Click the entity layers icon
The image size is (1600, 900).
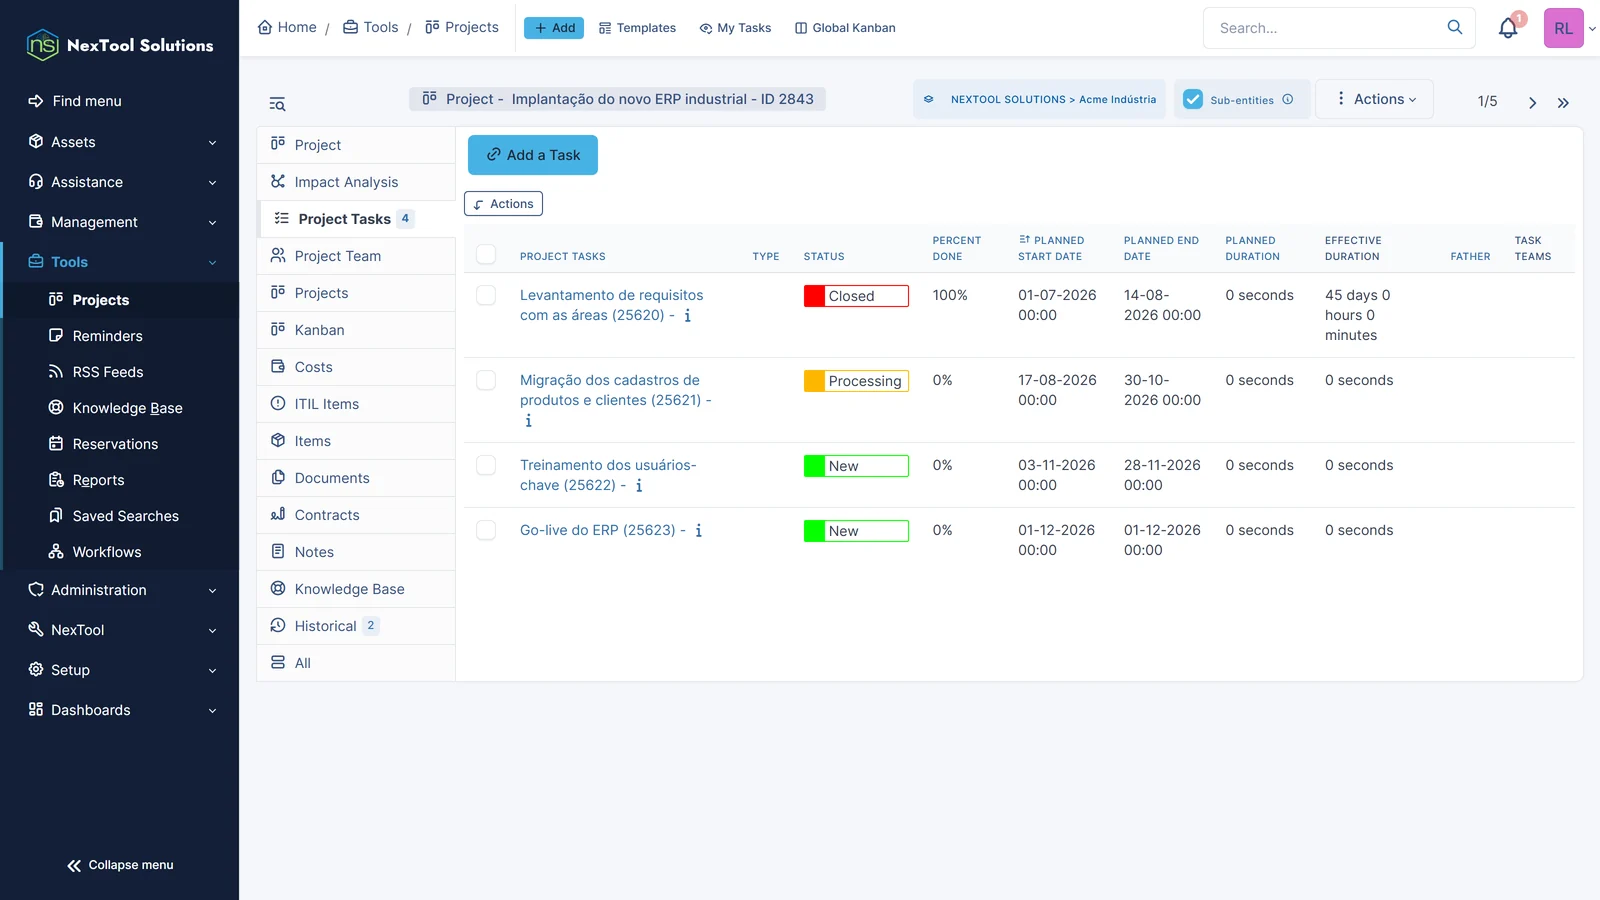[928, 99]
